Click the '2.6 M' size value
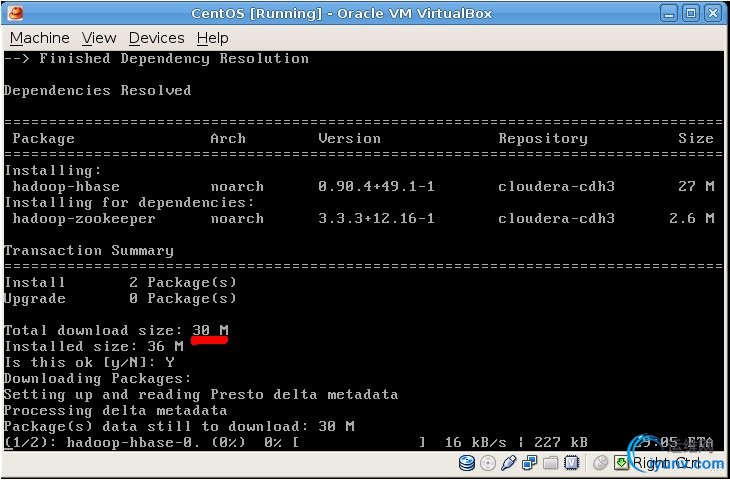 pyautogui.click(x=692, y=218)
